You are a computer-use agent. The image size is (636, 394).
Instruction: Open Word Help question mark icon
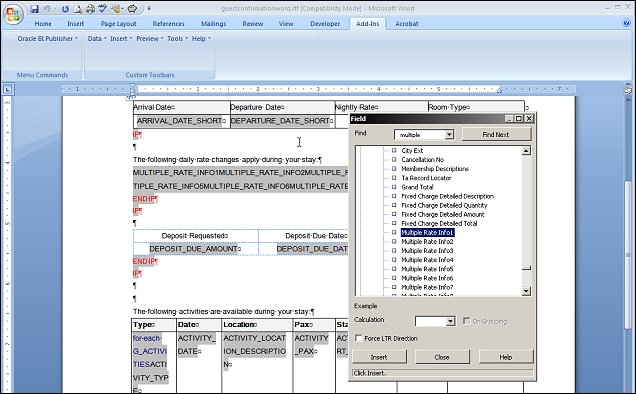click(626, 23)
